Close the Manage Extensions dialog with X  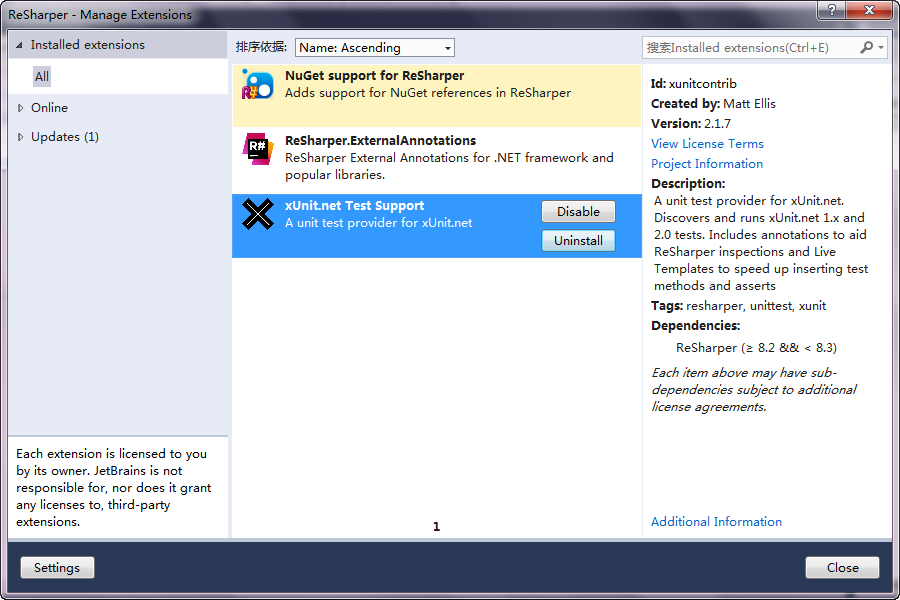point(869,10)
